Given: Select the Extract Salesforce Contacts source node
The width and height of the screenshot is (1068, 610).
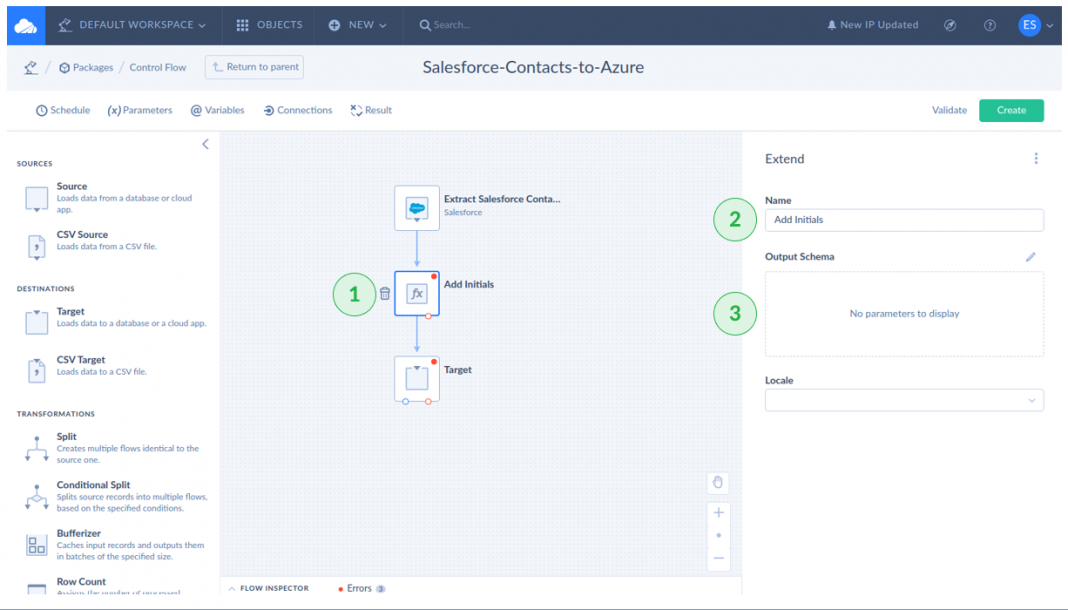Looking at the screenshot, I should click(417, 208).
